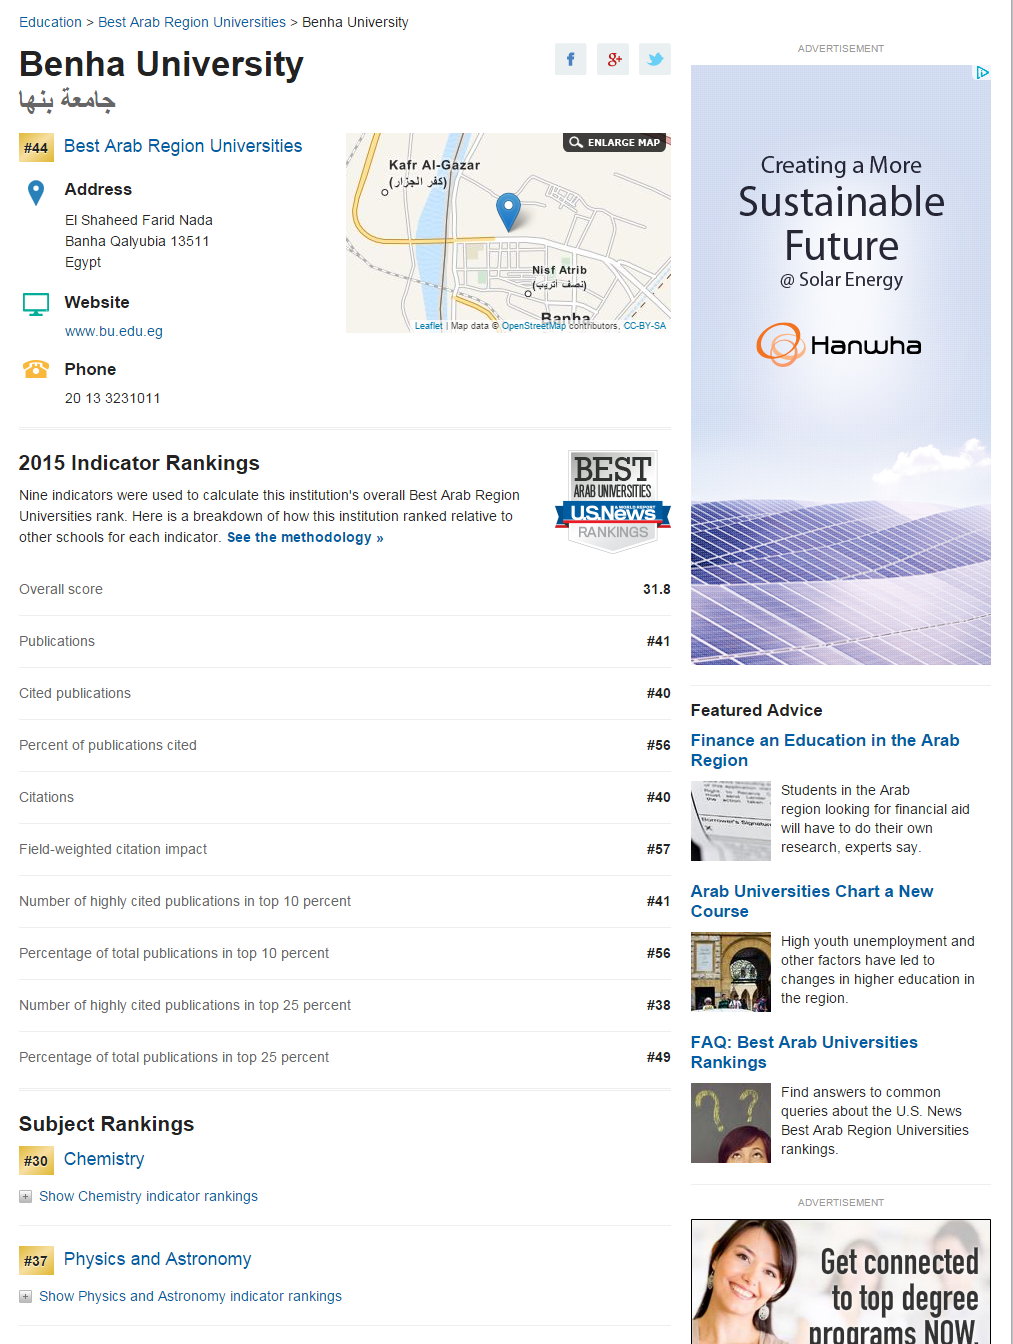Expand Physics and Astronomy indicator rankings
Screen dimensions: 1013x1344
(x=189, y=1296)
